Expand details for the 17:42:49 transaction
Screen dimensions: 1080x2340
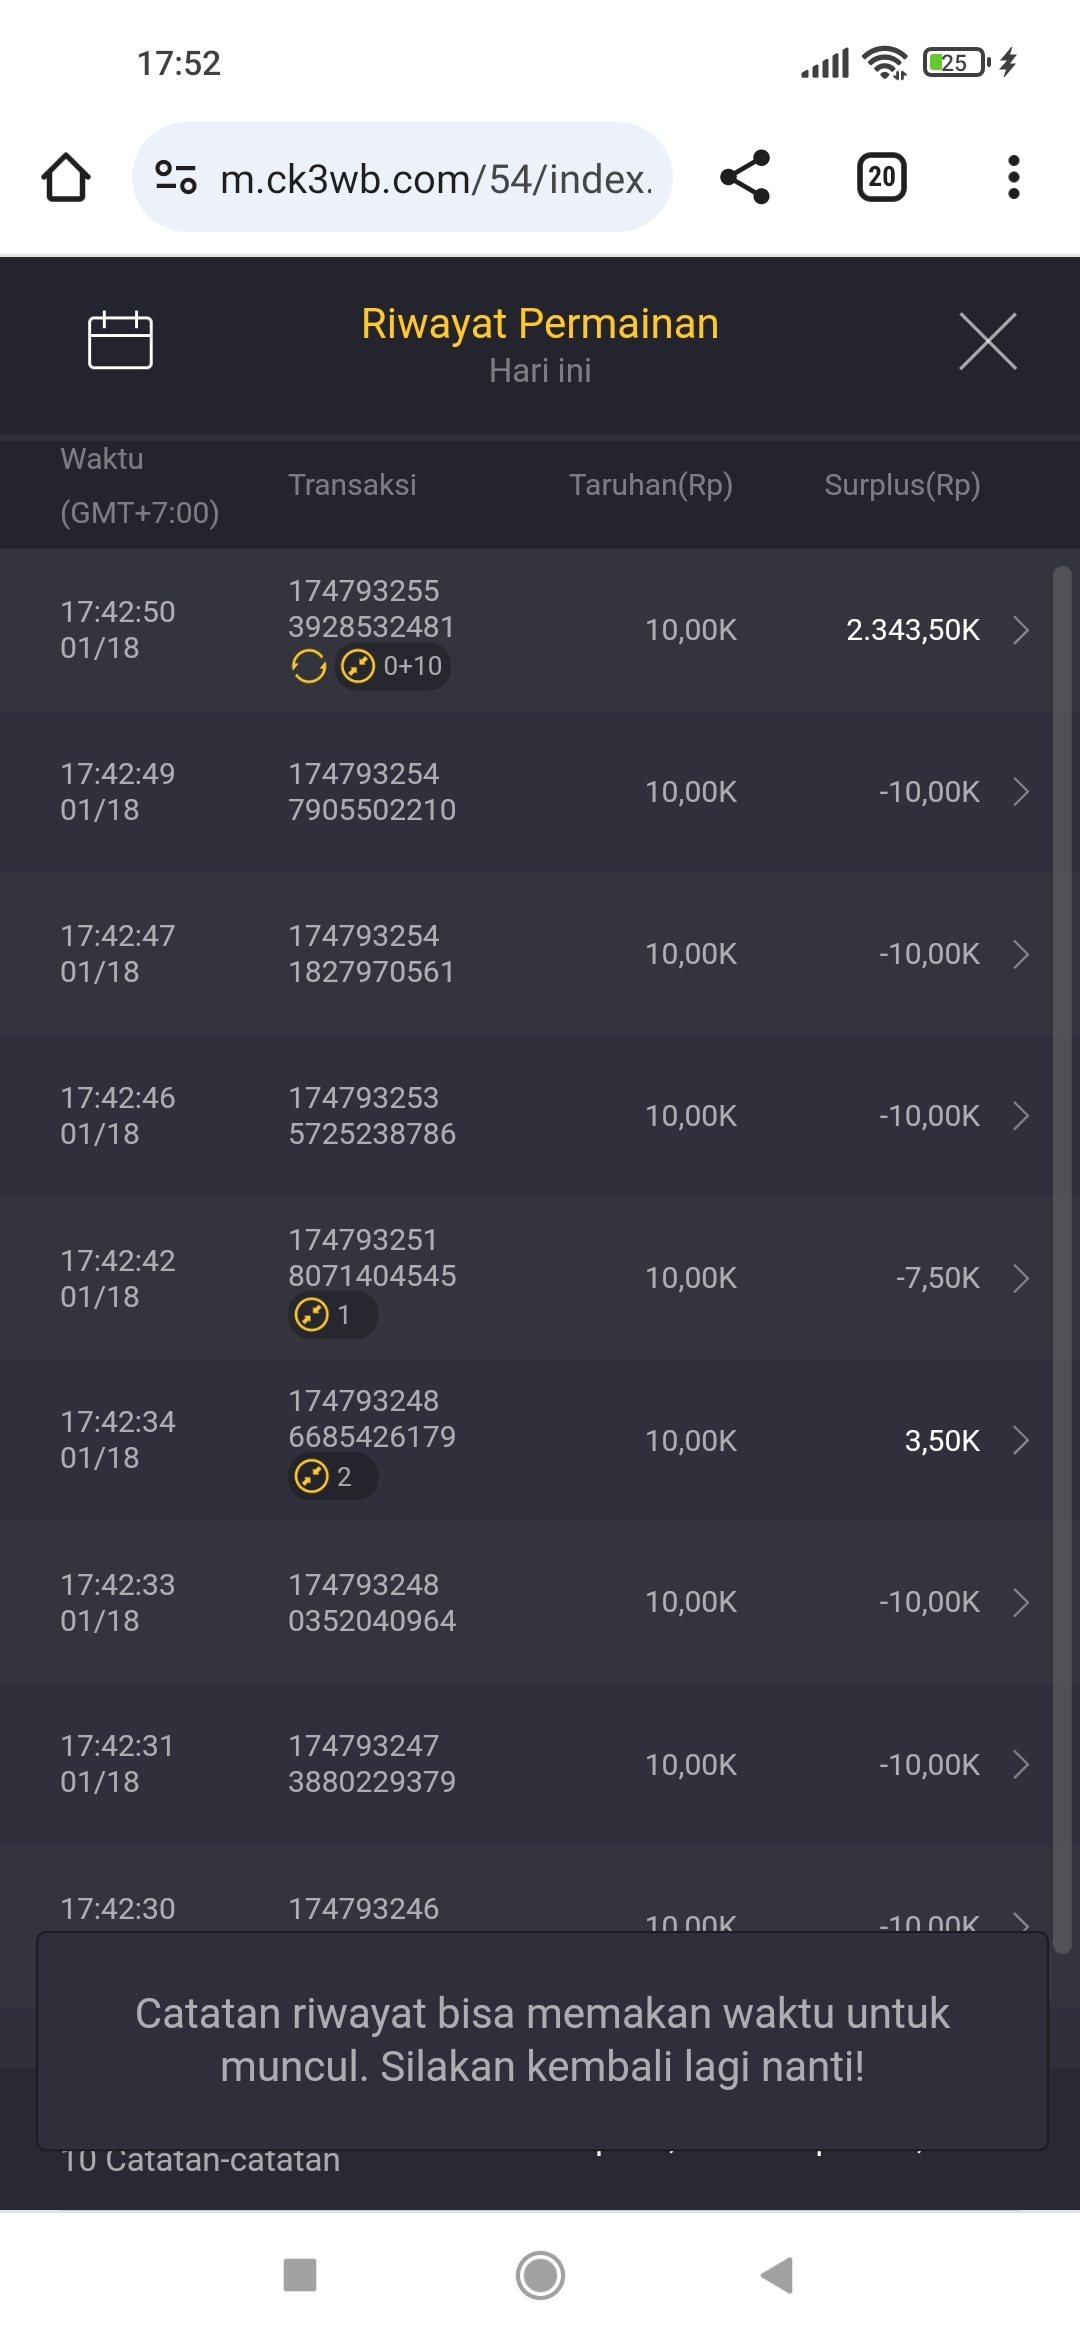pyautogui.click(x=1020, y=792)
